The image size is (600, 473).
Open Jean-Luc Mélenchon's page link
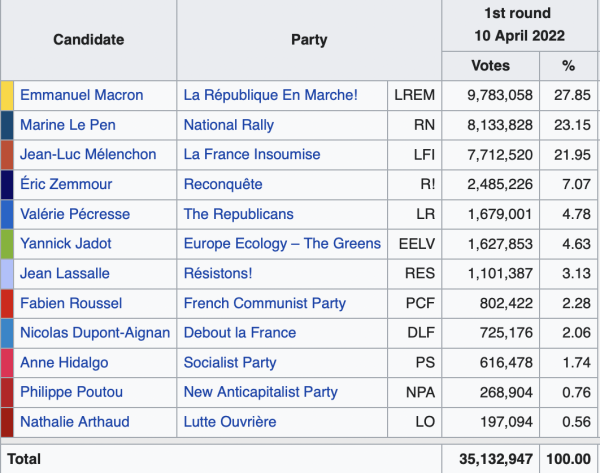click(88, 155)
